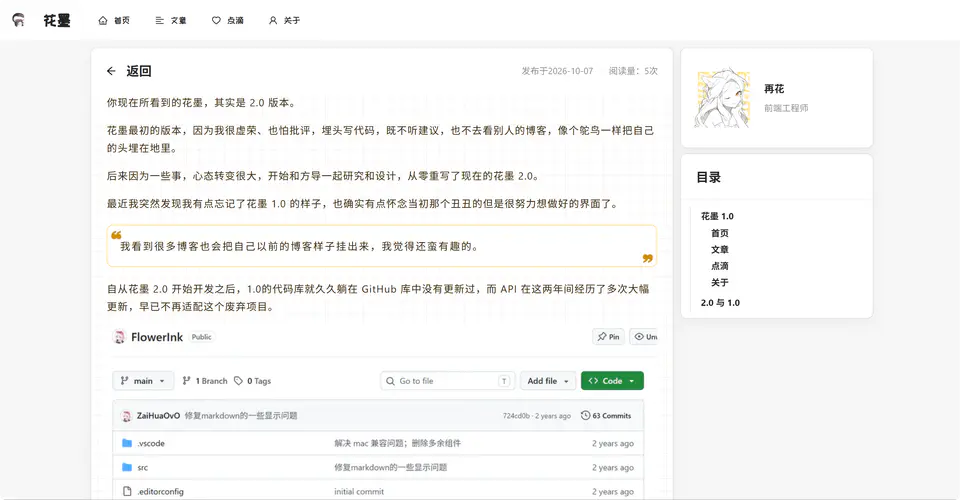Click the clock icon beside 63 Commits
Viewport: 960px width, 500px height.
[585, 416]
